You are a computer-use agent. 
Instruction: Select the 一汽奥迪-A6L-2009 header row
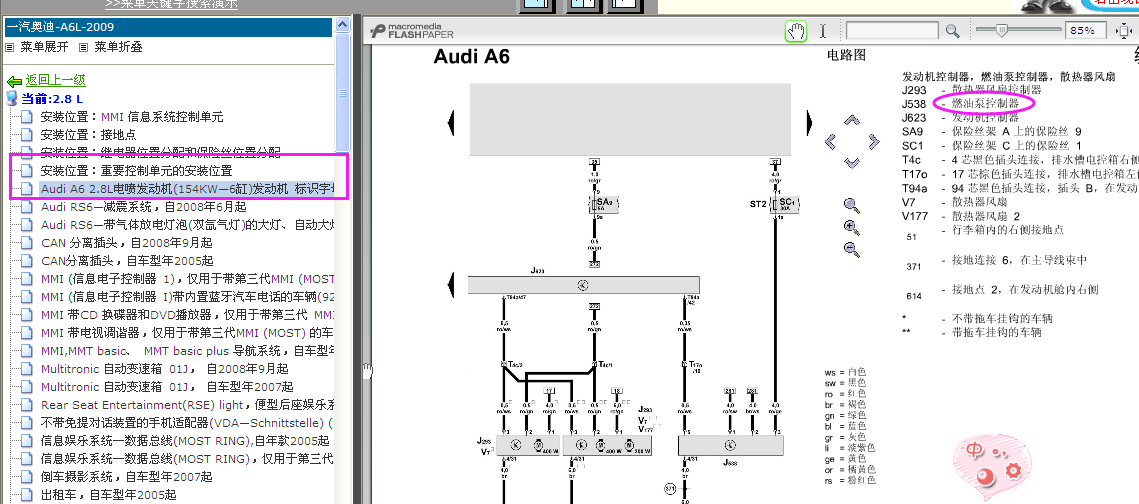pyautogui.click(x=168, y=28)
